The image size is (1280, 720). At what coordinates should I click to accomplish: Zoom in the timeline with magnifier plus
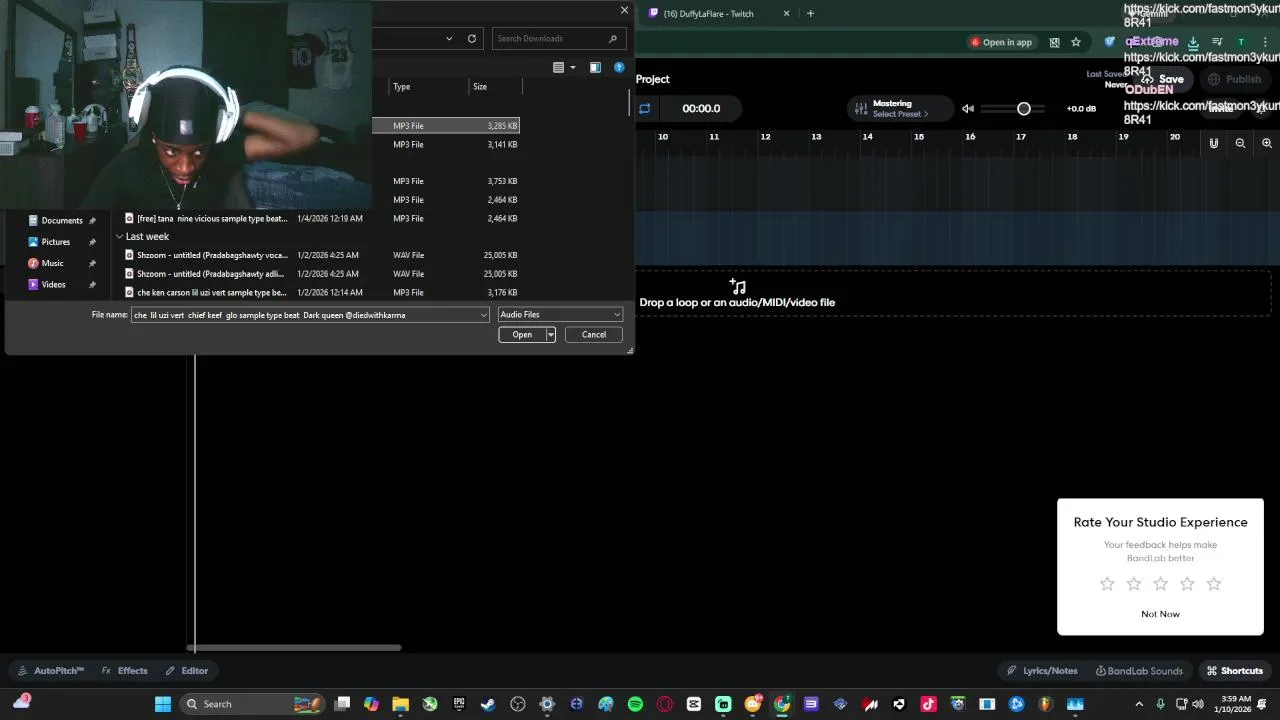click(1267, 143)
